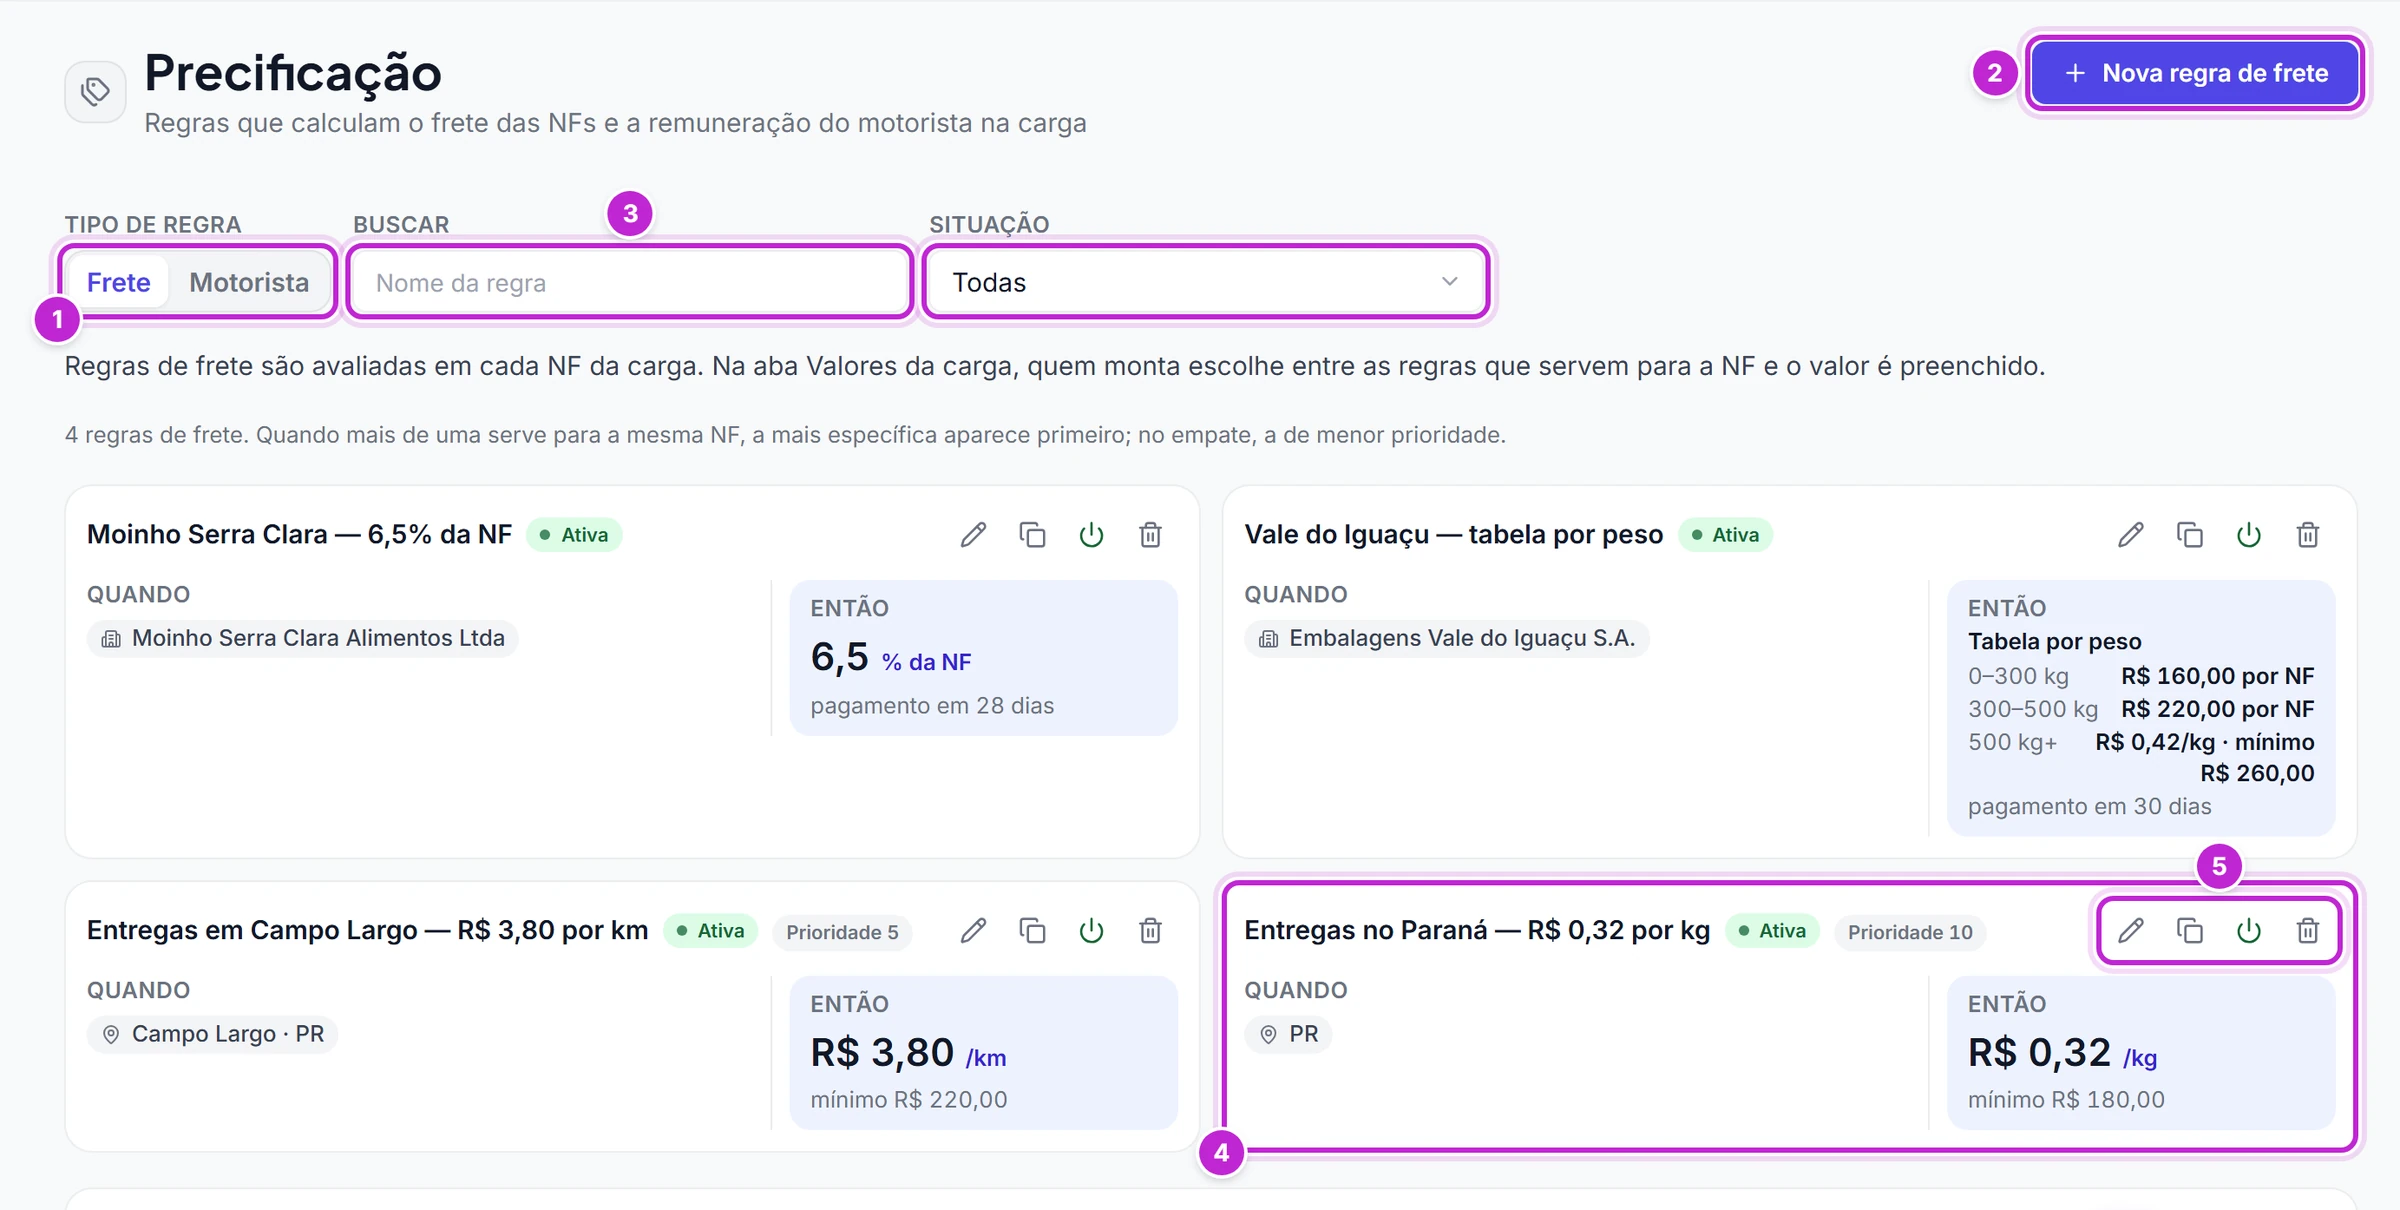Screen dimensions: 2400x1210
Task: Switch to the Motorista rule type tab
Action: click(x=249, y=283)
